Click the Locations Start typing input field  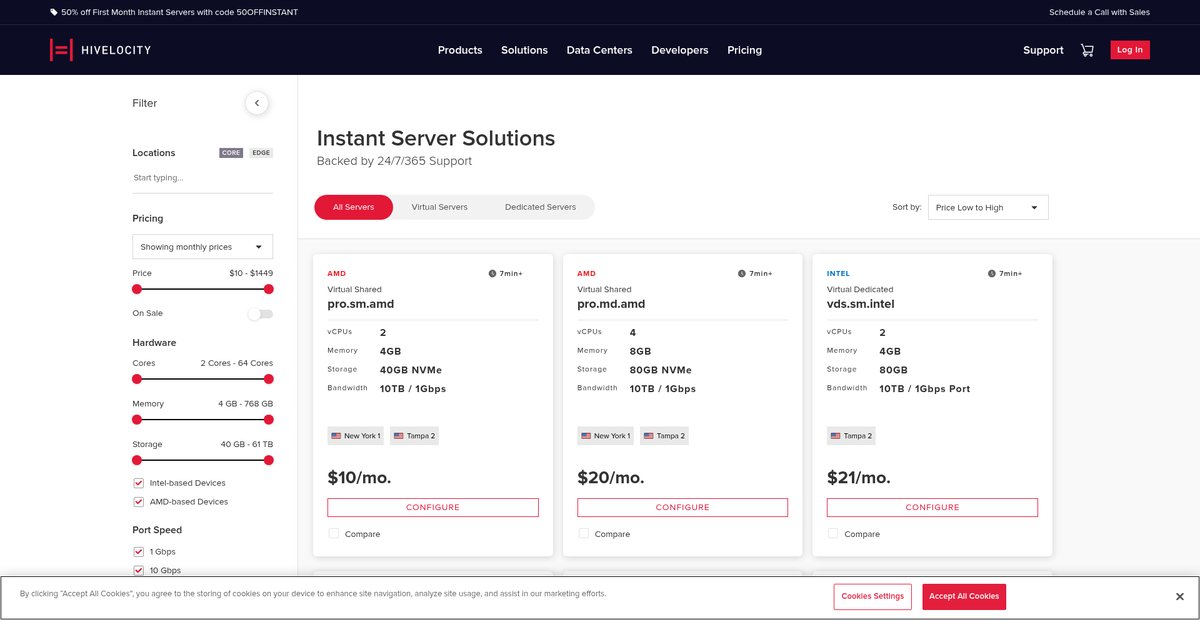[202, 178]
